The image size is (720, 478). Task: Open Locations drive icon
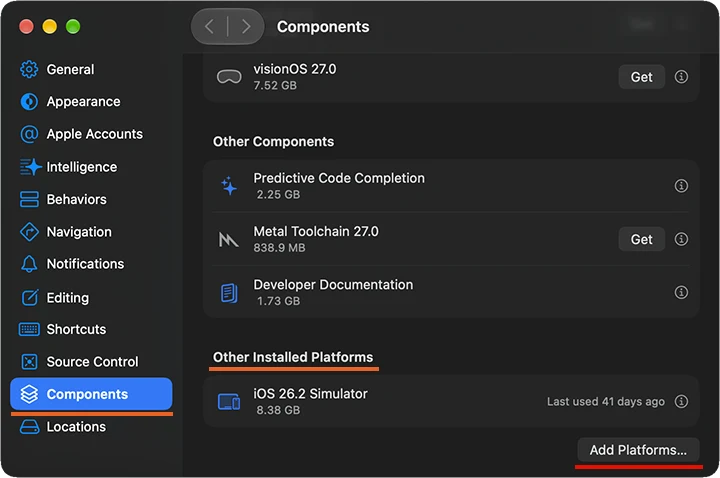coord(29,427)
